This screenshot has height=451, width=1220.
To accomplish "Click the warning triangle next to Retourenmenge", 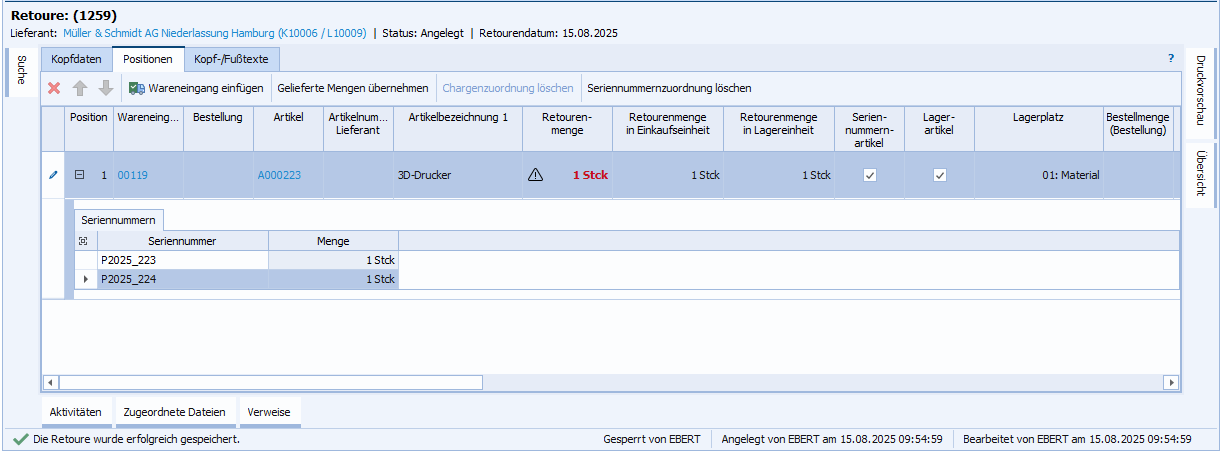I will pos(535,175).
